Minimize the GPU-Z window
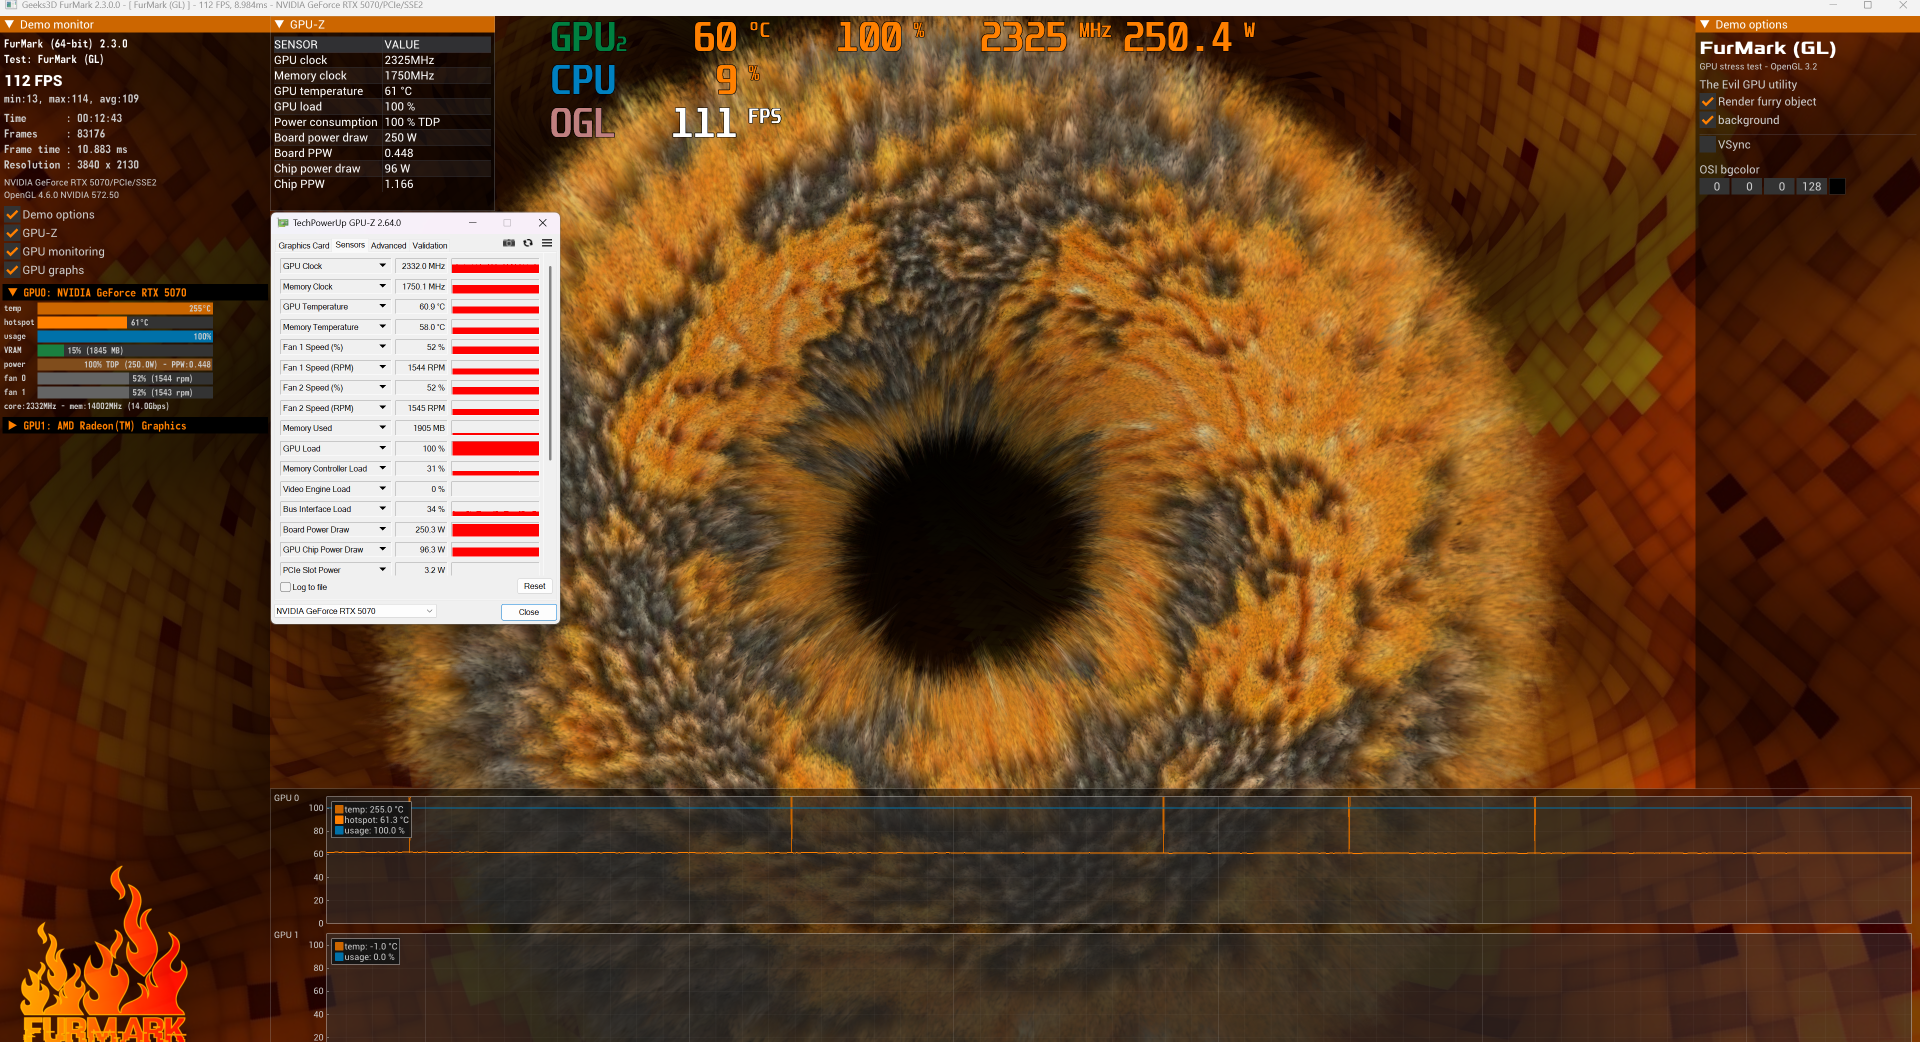The image size is (1920, 1042). tap(473, 223)
